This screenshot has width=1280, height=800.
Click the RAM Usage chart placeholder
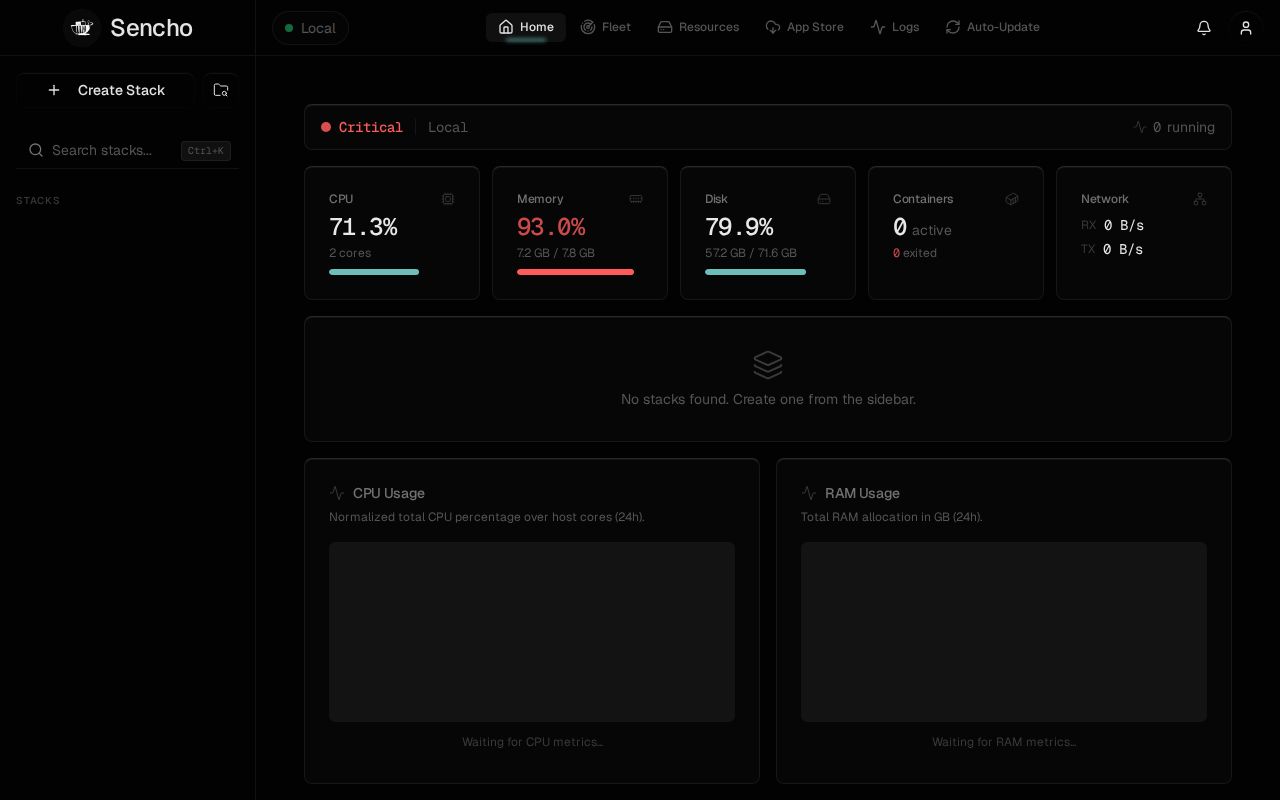click(1004, 632)
